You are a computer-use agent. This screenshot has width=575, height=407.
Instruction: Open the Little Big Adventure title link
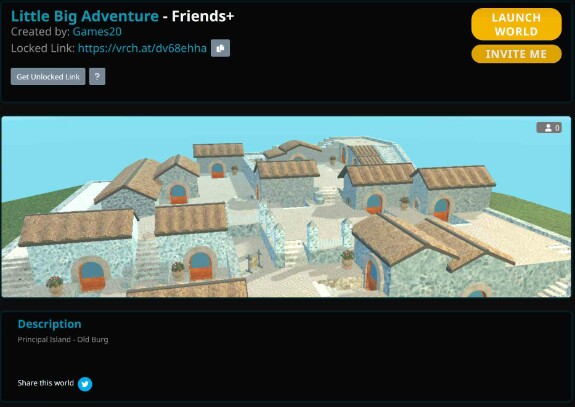coord(85,16)
